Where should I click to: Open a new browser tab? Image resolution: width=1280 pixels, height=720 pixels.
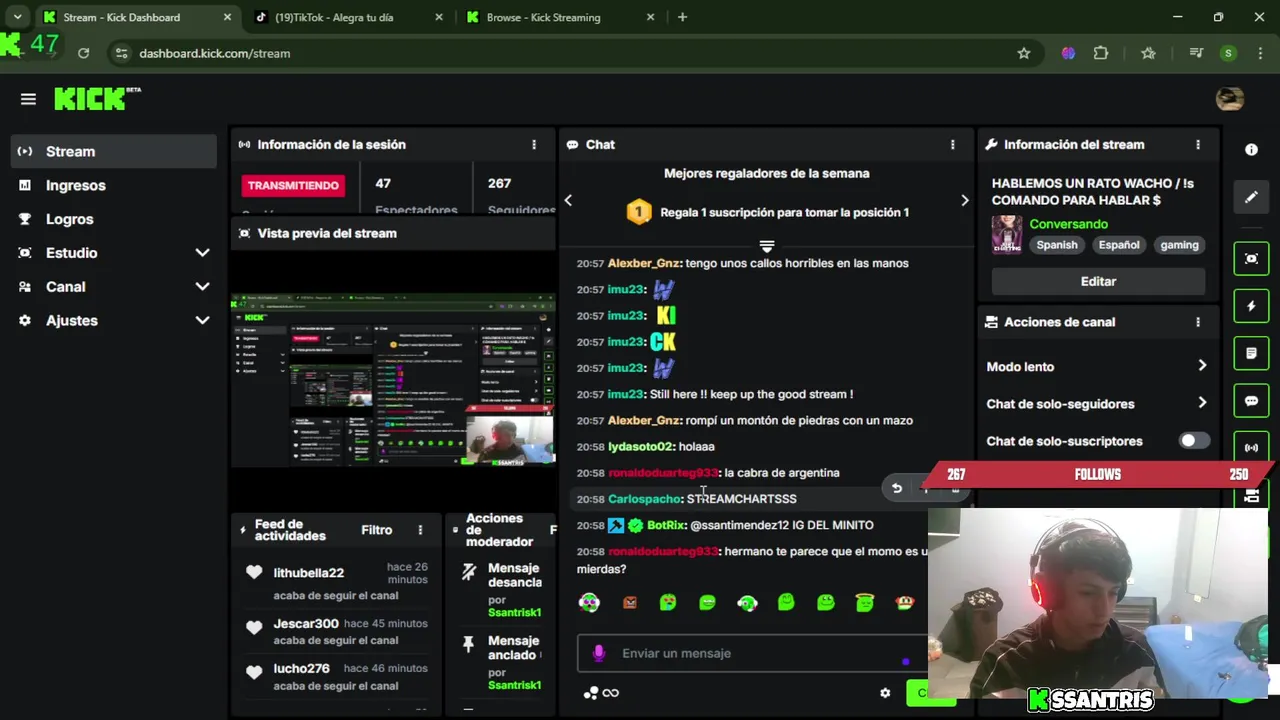(682, 17)
